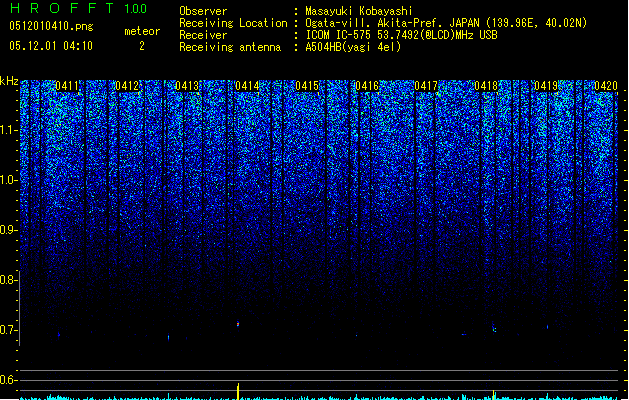
Task: Click the 0413 time marker
Action: click(x=187, y=86)
